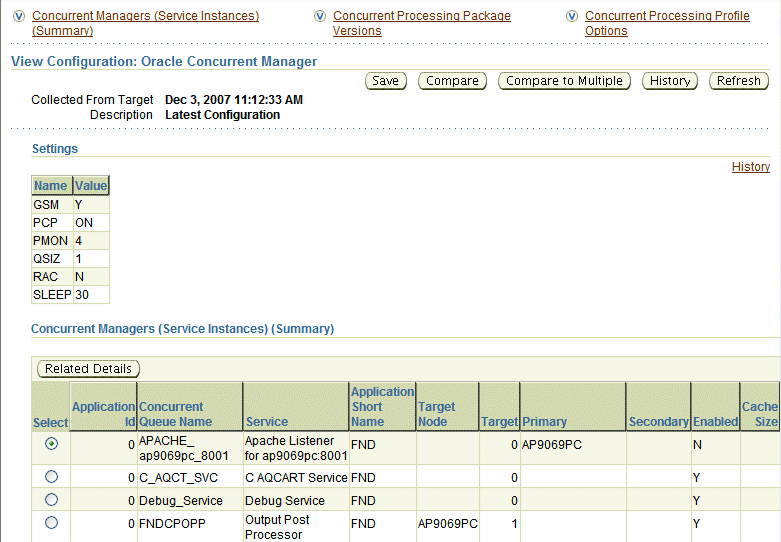
Task: Click the SLEEP setting name
Action: click(52, 294)
